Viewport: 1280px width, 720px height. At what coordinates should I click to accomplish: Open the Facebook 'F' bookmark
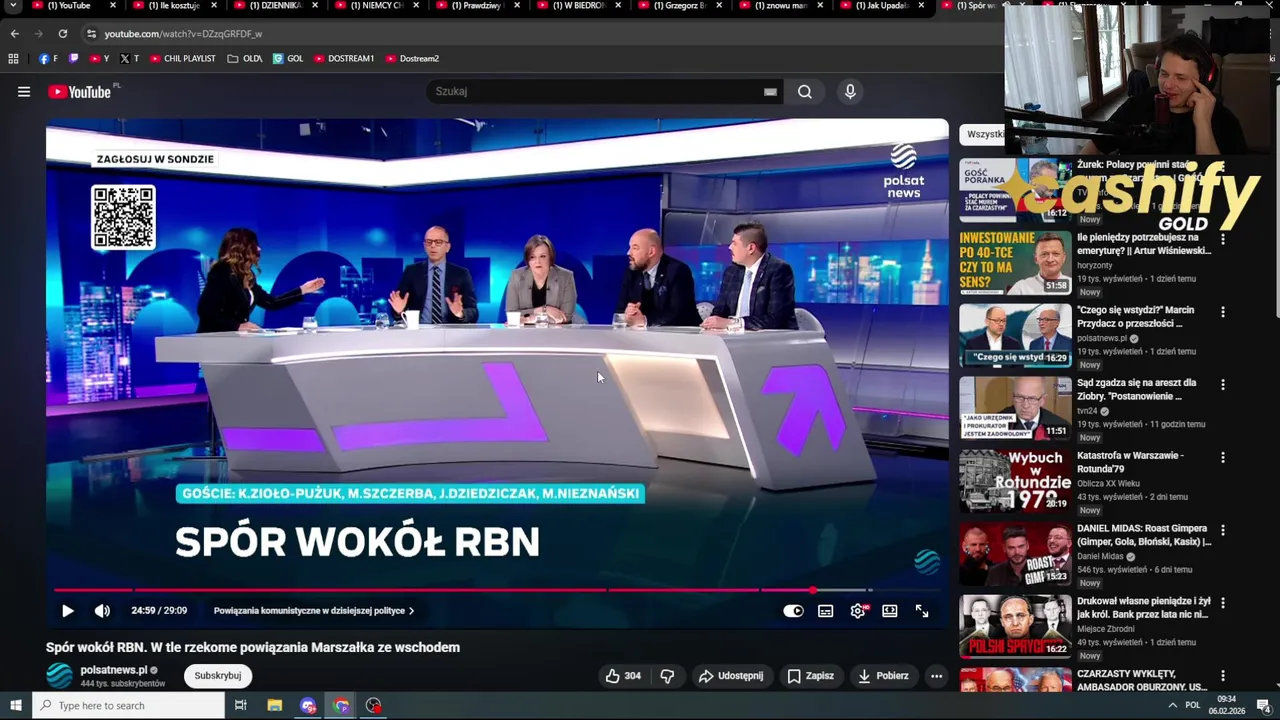click(48, 59)
